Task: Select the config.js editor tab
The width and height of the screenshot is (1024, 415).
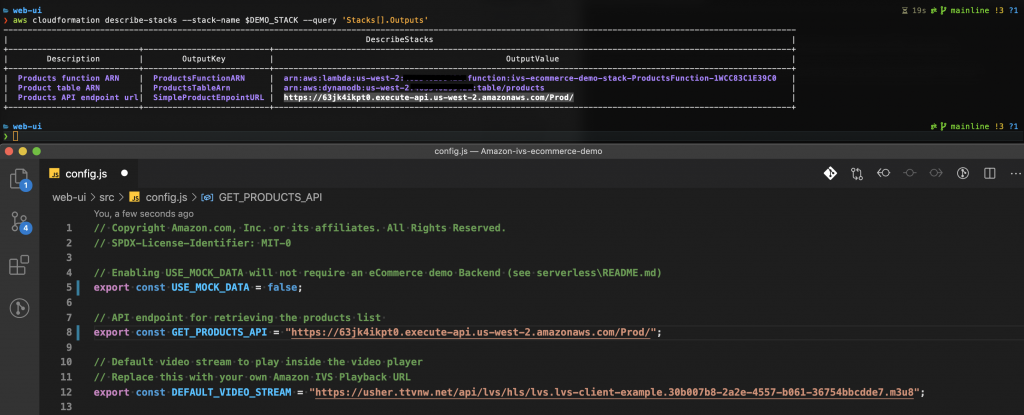Action: tap(90, 174)
